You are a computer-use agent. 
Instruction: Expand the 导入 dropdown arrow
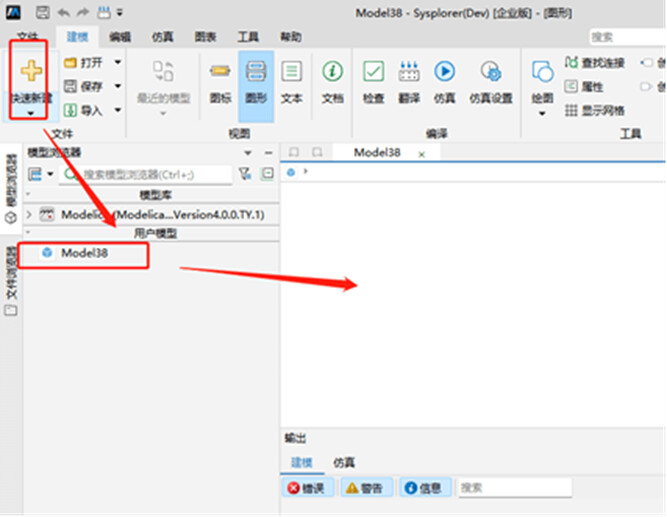118,110
